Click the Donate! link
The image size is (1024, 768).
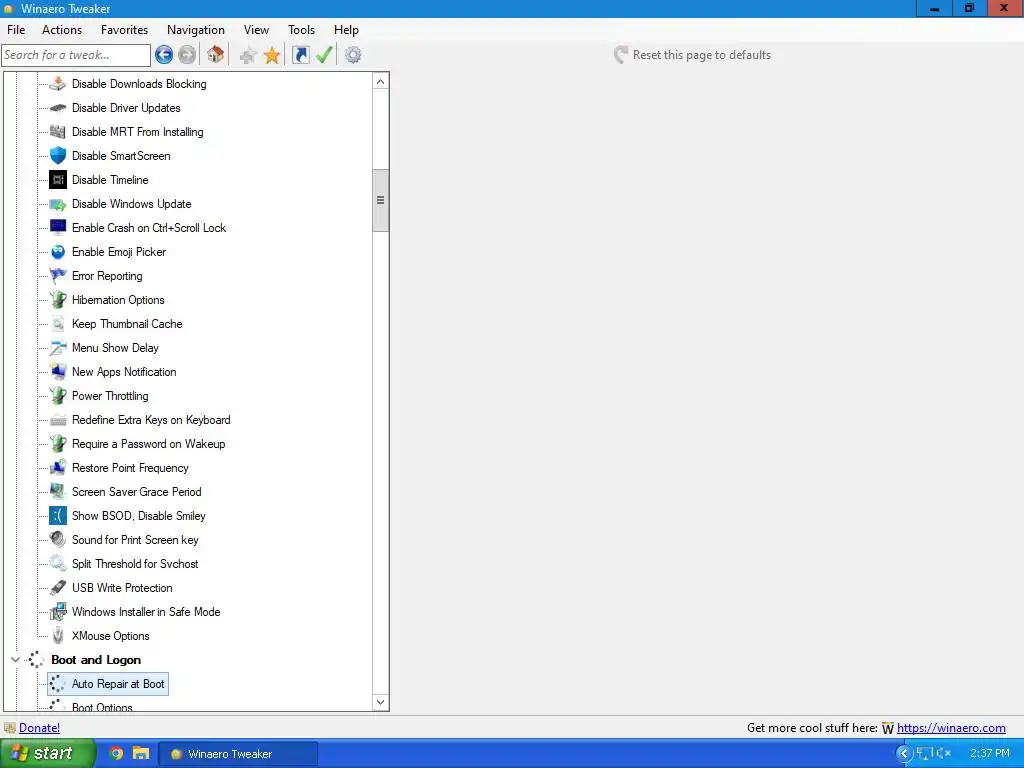coord(39,728)
